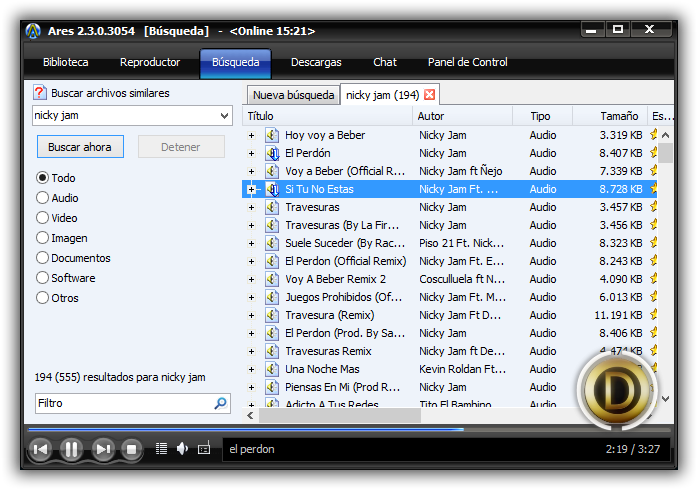Select the Todo radio button

coord(42,178)
